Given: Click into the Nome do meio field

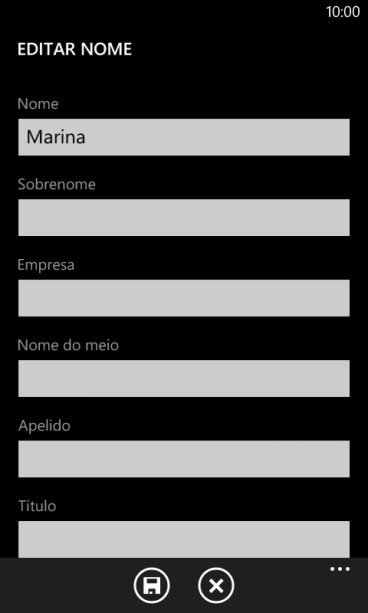Looking at the screenshot, I should click(184, 378).
